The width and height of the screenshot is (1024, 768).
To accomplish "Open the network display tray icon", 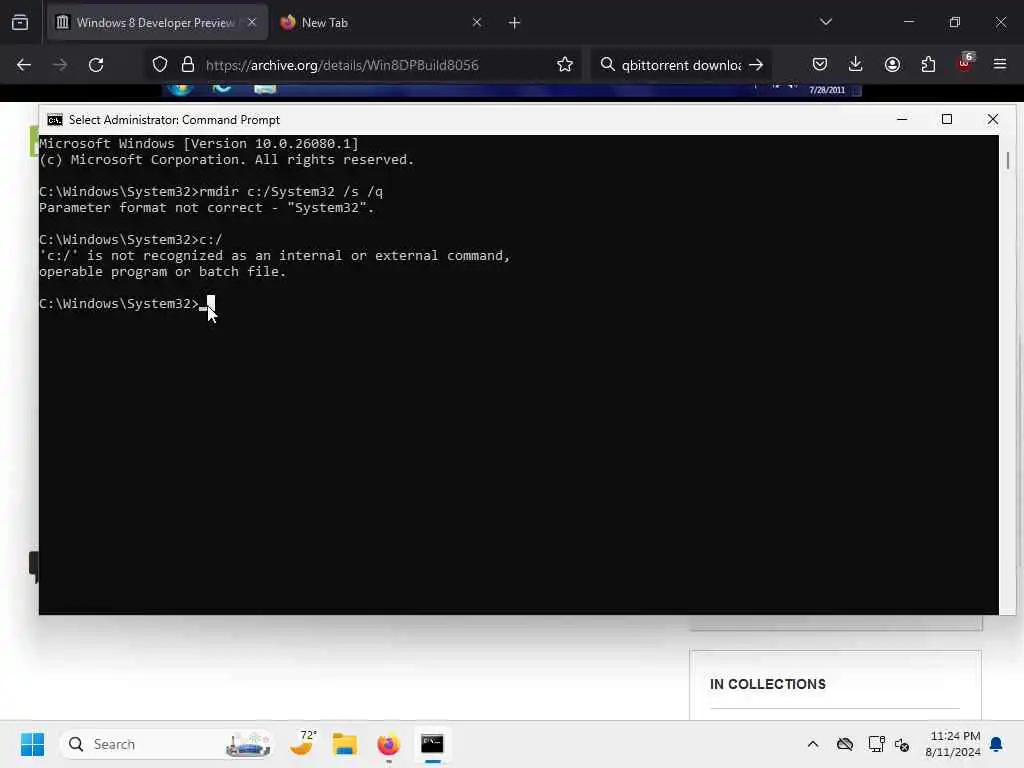I will 876,744.
